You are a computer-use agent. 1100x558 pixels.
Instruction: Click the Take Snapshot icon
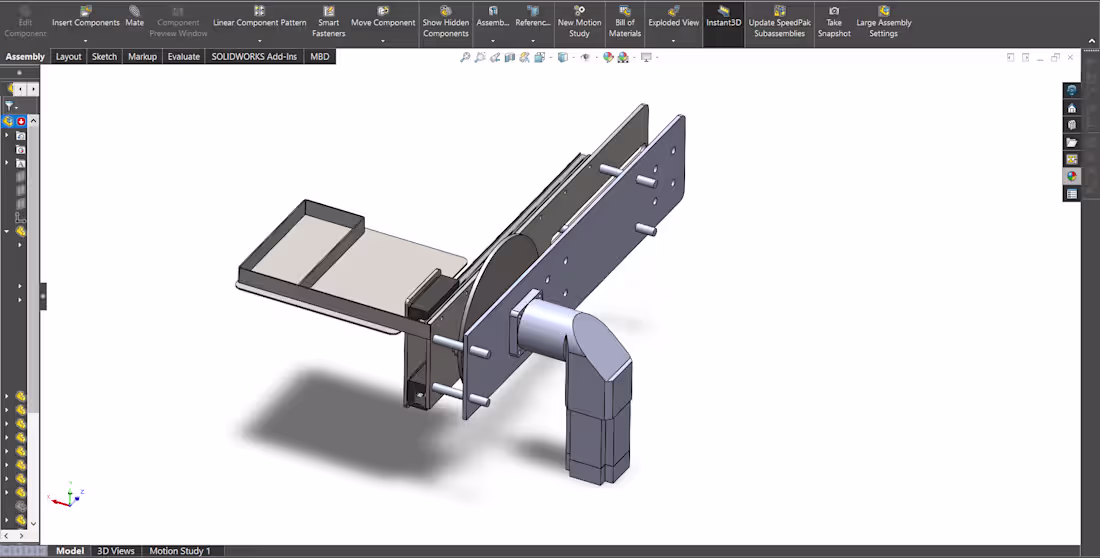[x=833, y=21]
